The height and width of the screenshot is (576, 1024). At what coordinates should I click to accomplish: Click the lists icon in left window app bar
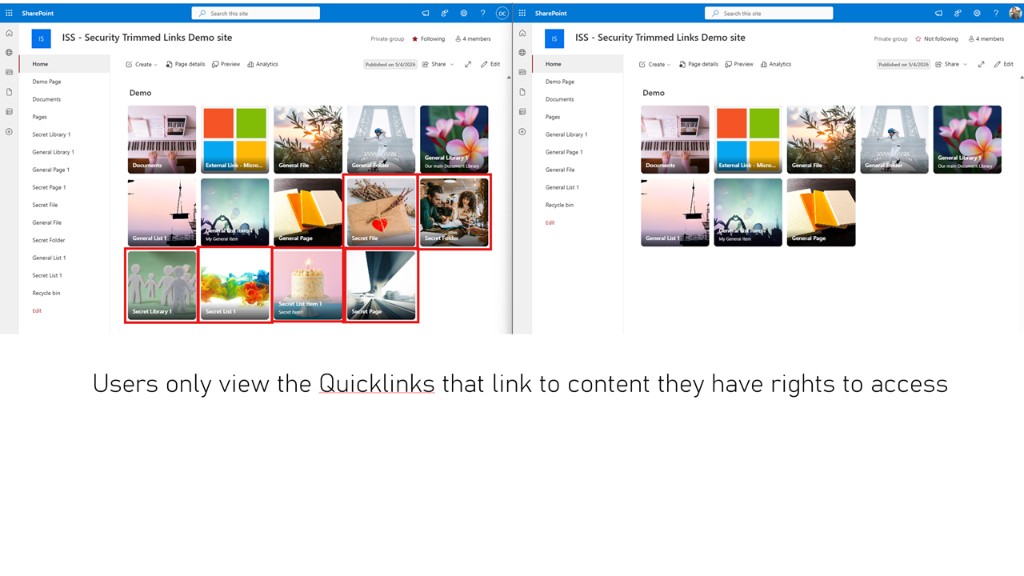pyautogui.click(x=9, y=112)
